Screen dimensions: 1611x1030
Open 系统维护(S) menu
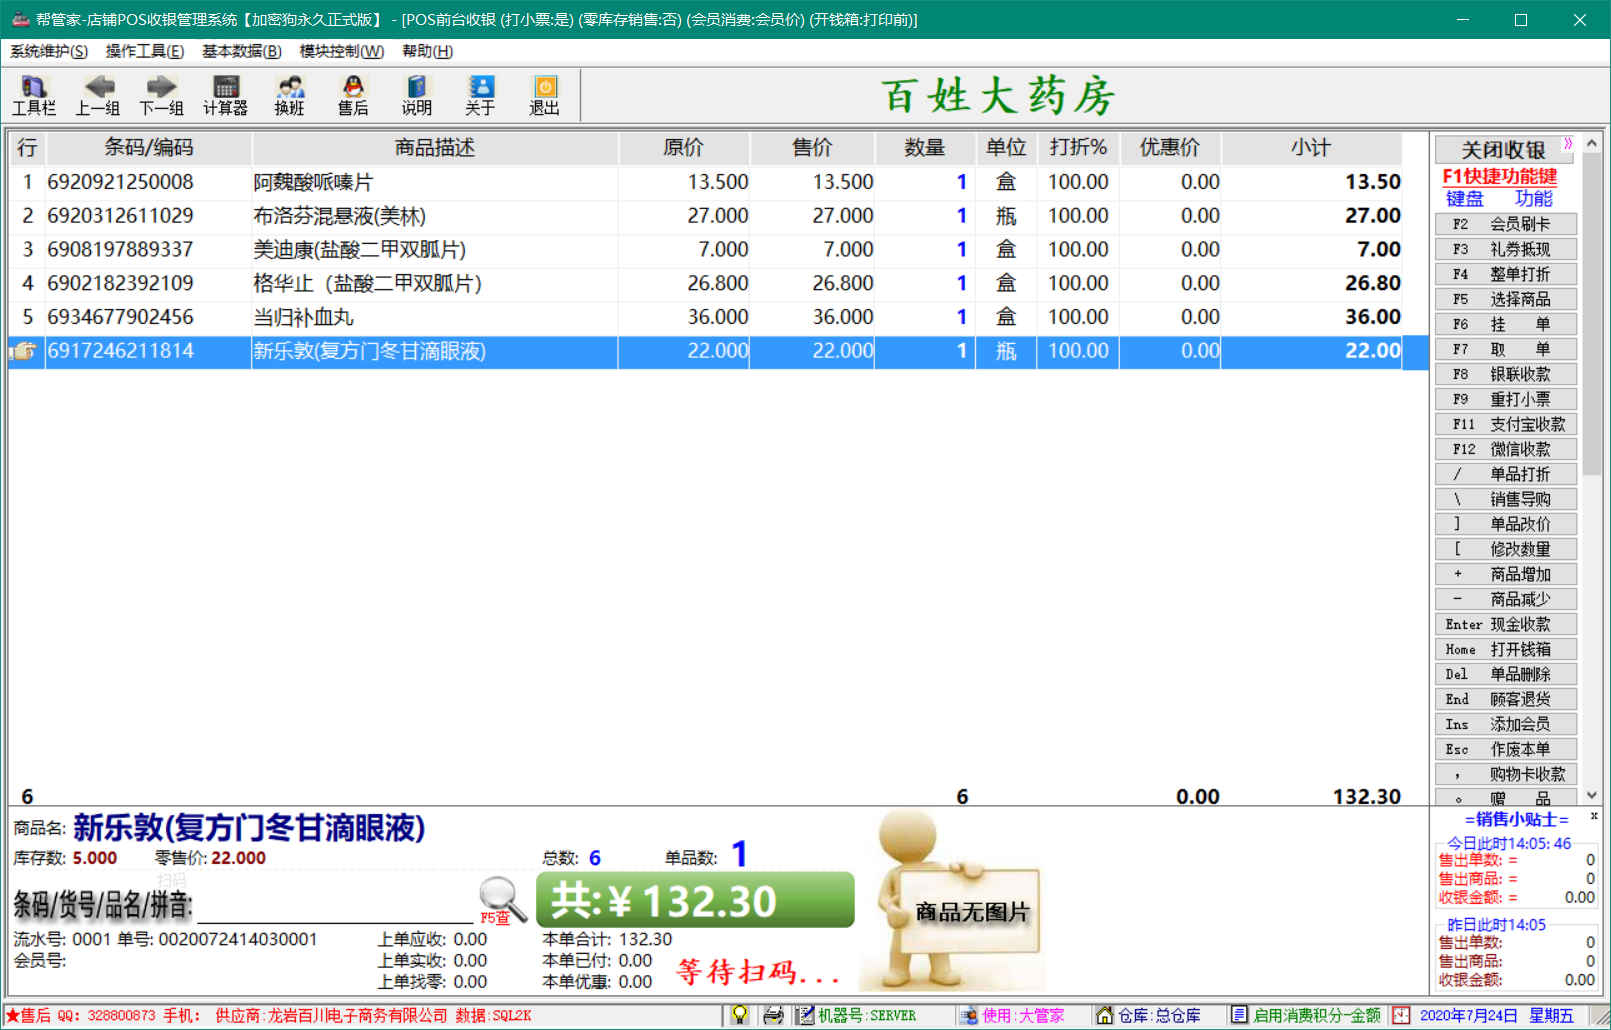49,51
